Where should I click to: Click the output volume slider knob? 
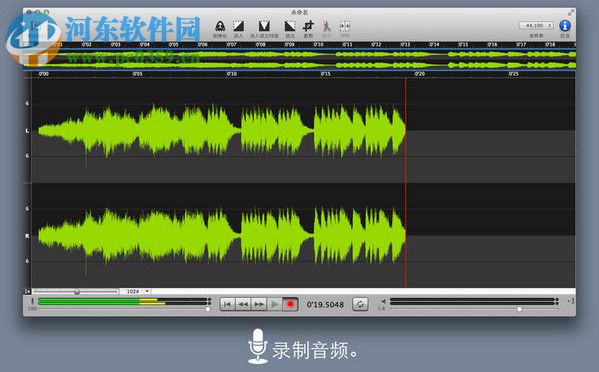[x=519, y=309]
